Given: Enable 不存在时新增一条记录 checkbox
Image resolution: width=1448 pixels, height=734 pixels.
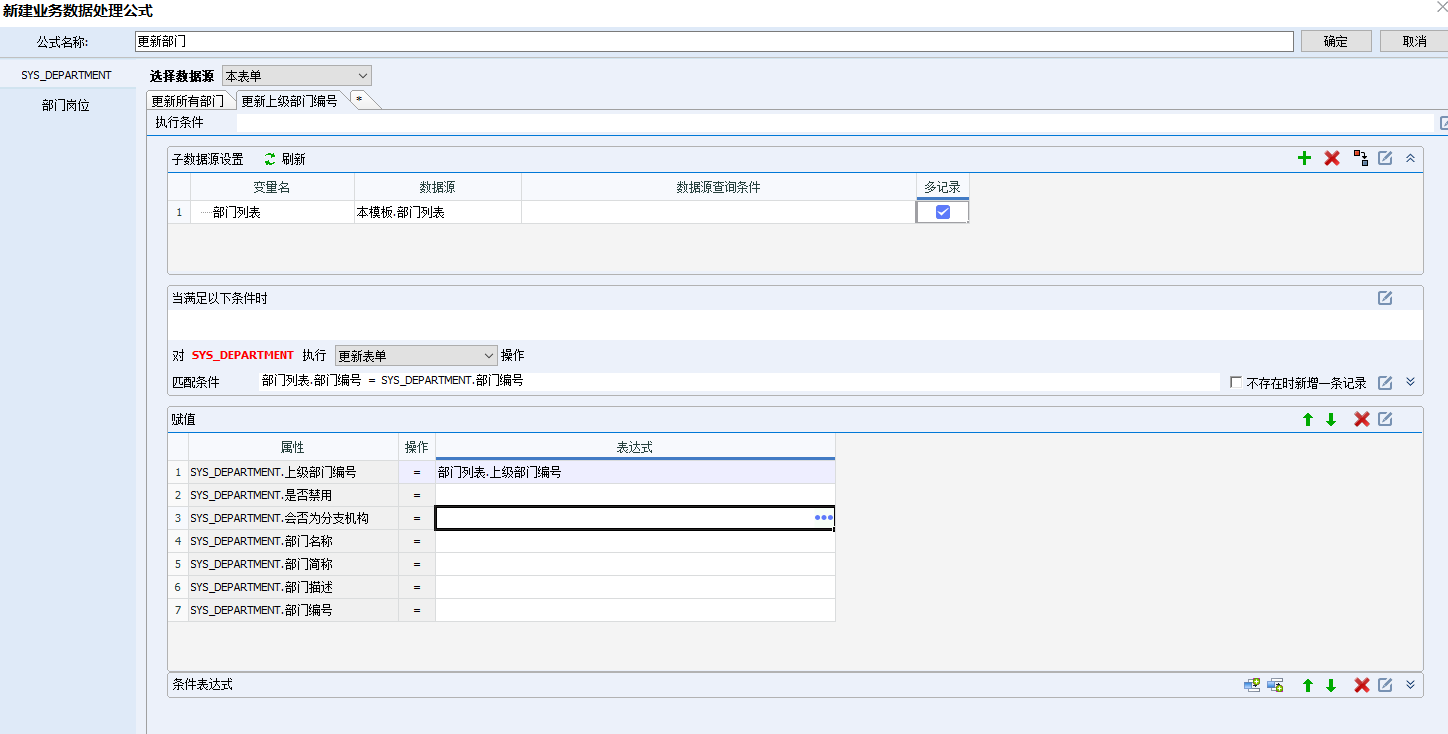Looking at the screenshot, I should (1236, 382).
